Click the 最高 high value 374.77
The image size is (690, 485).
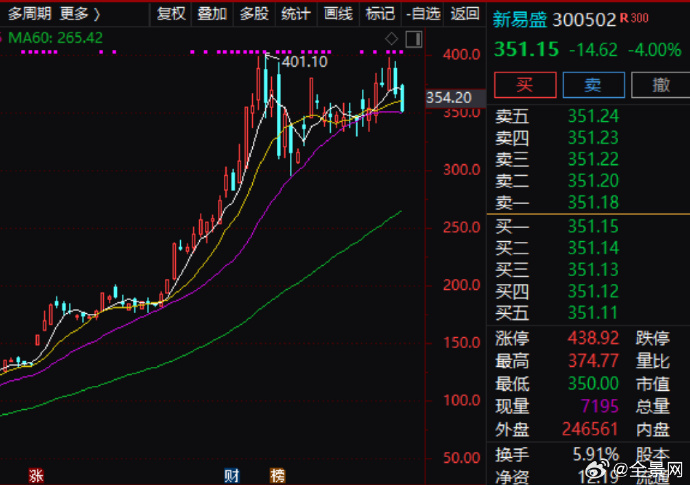point(593,361)
